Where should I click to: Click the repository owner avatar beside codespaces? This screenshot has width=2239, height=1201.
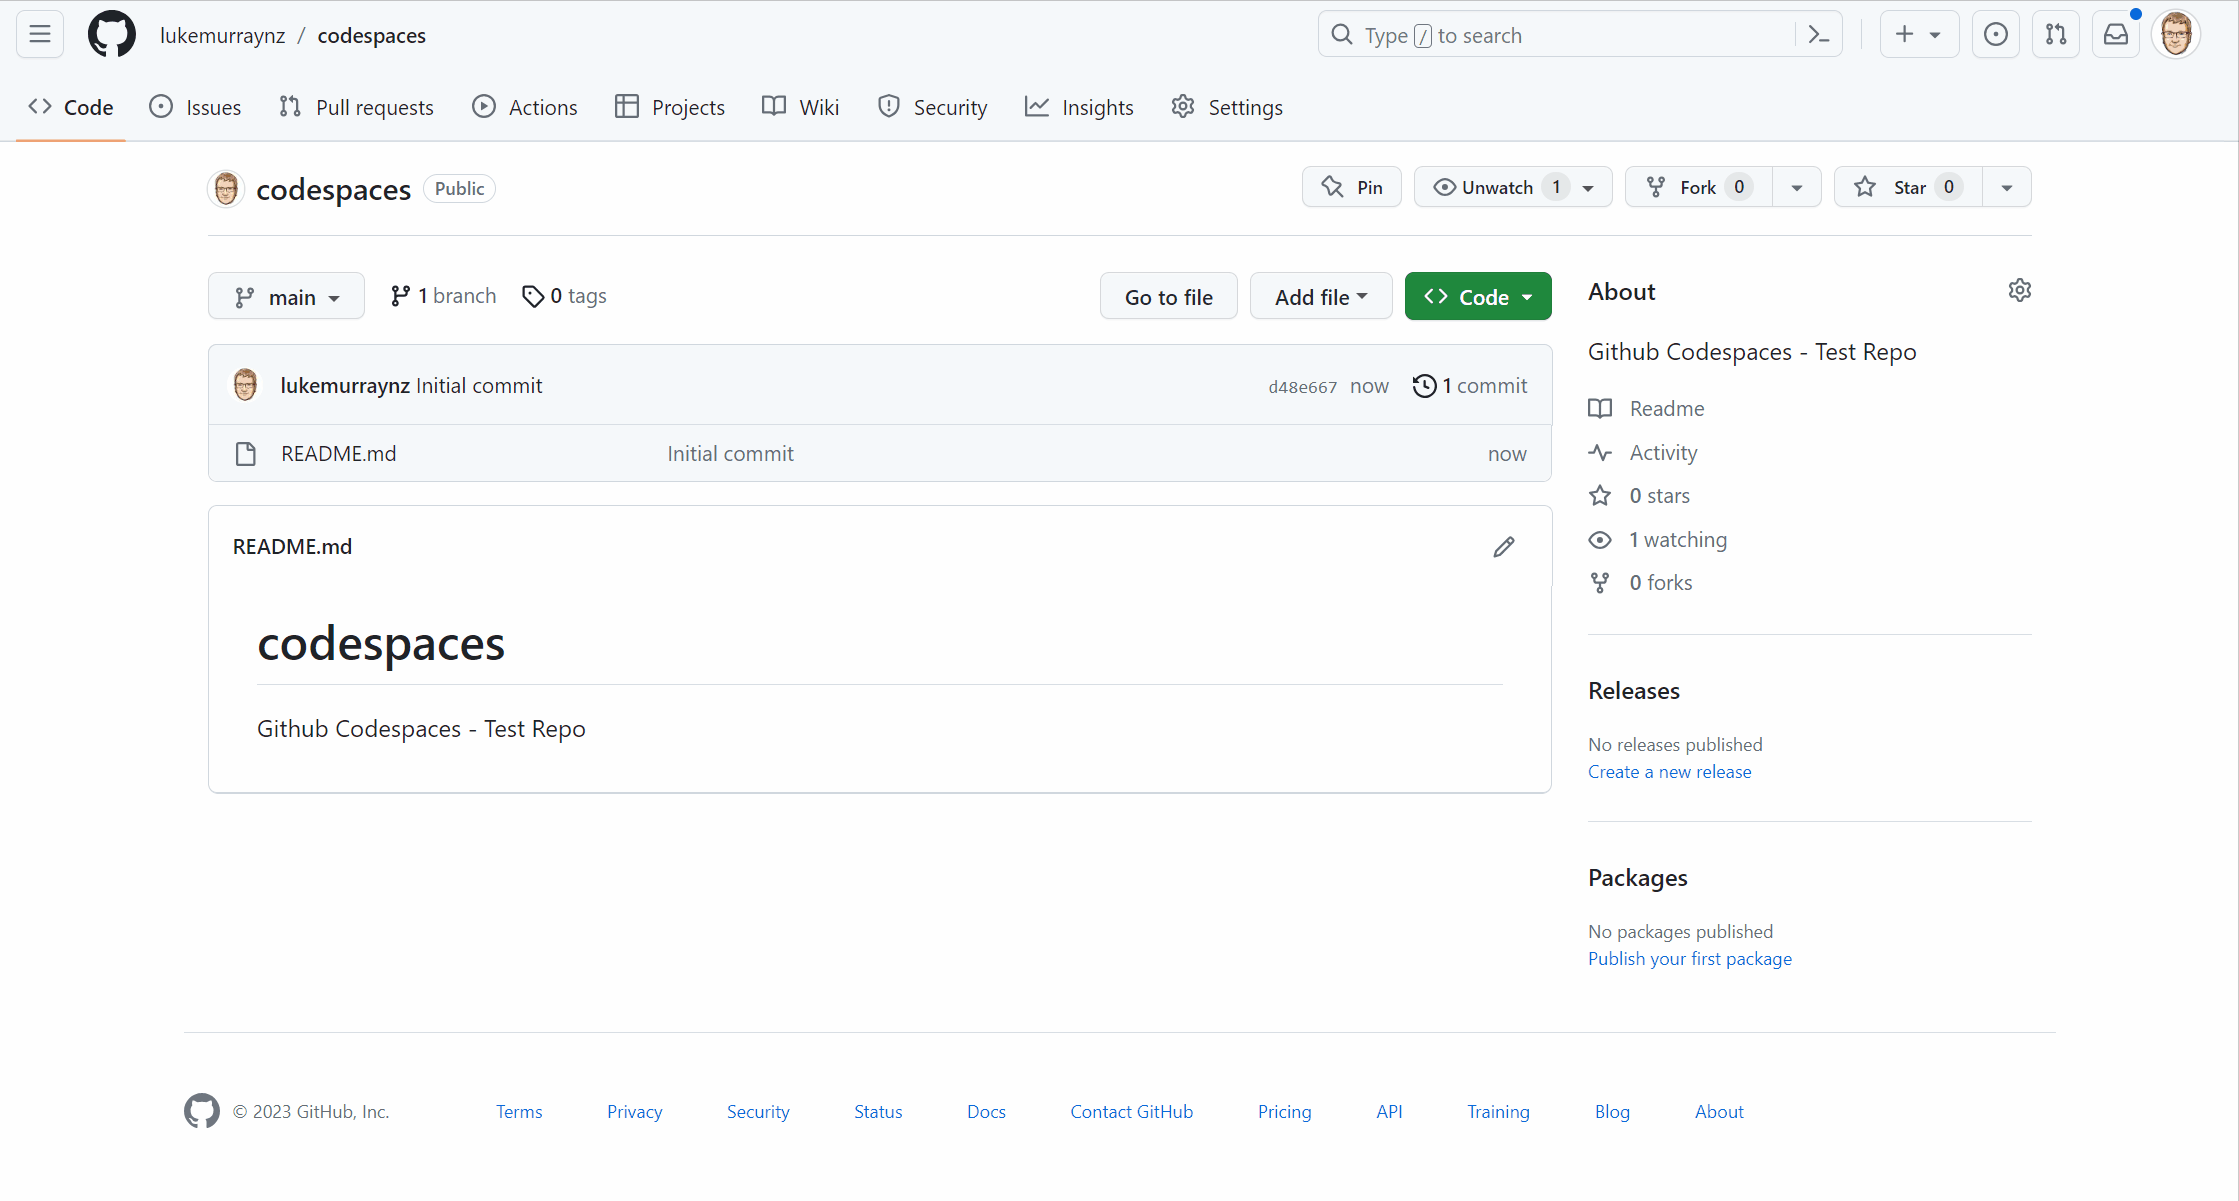coord(226,188)
